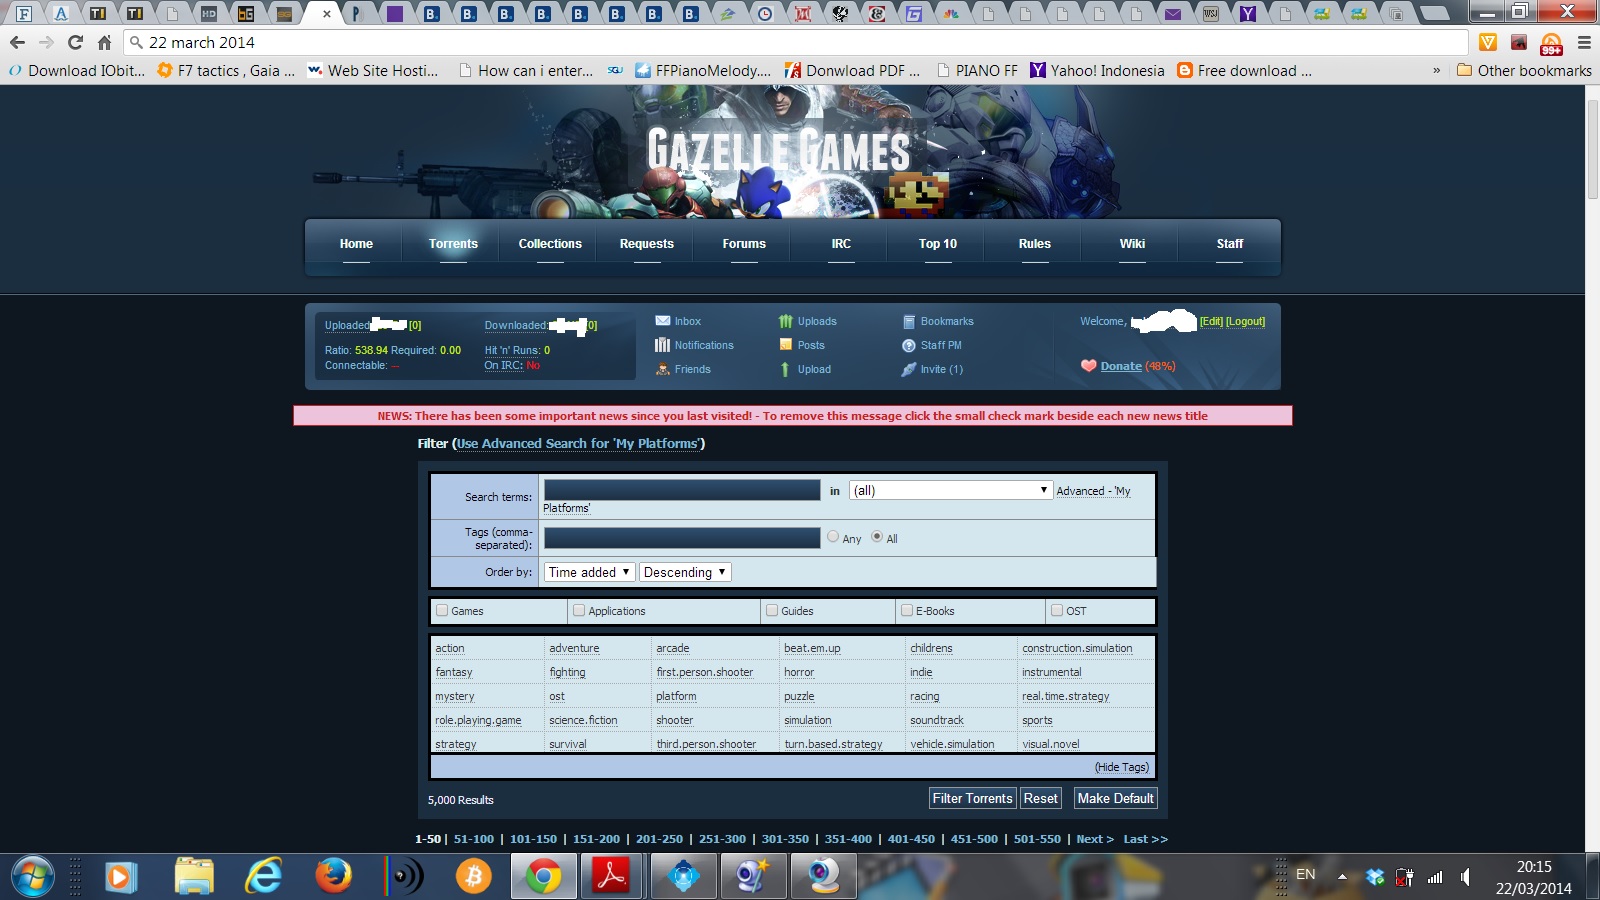Screen dimensions: 1600x900
Task: Open the Staff nav tab
Action: tap(1229, 244)
